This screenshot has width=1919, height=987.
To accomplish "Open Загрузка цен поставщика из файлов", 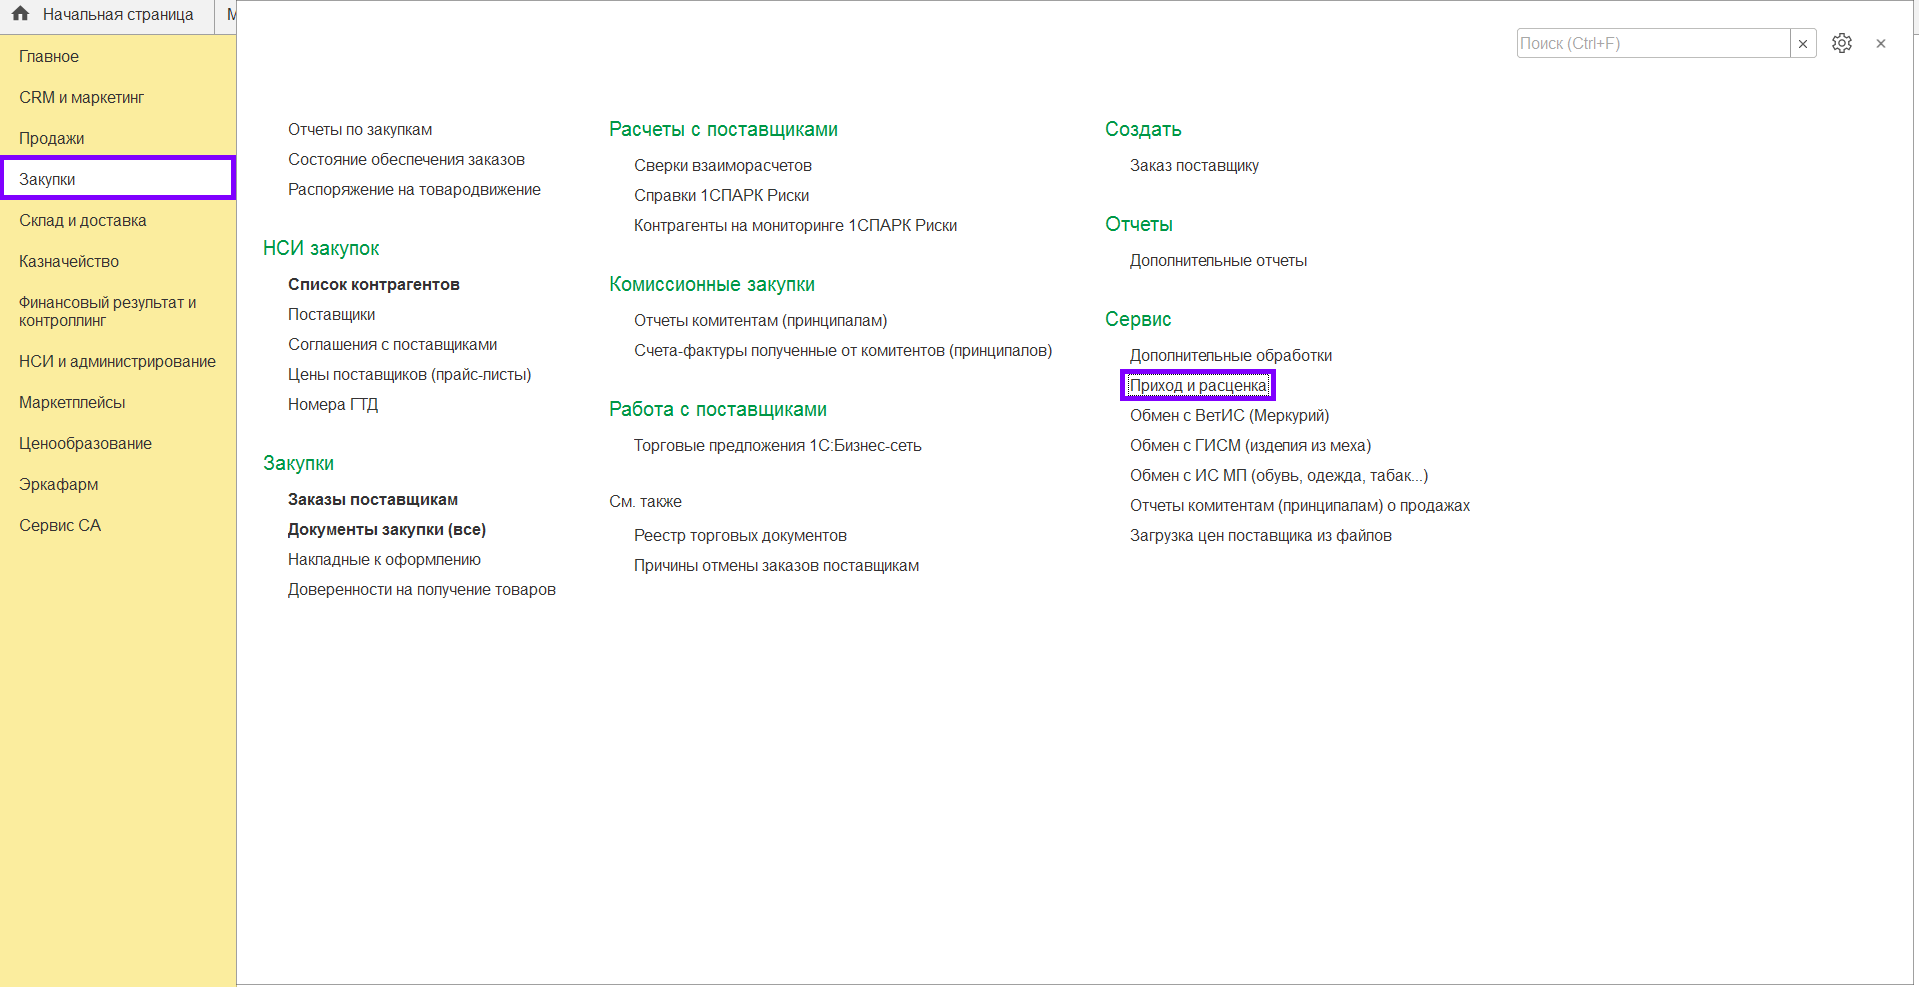I will tap(1260, 536).
